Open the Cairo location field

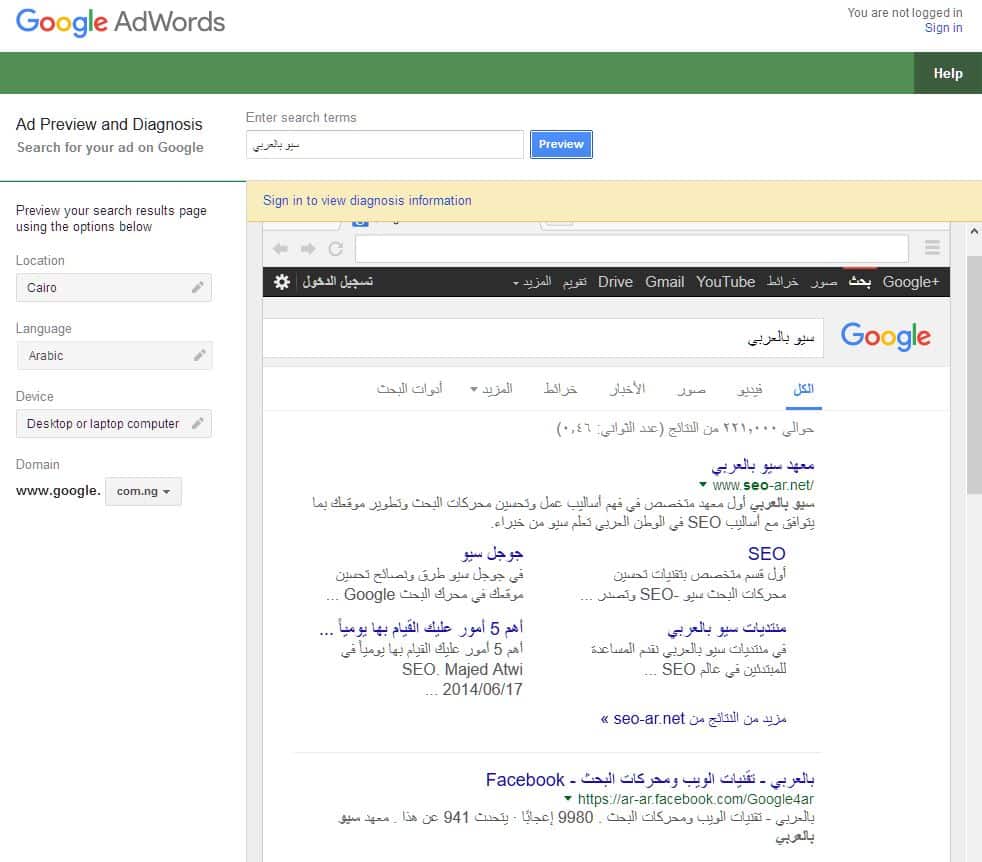tap(113, 288)
